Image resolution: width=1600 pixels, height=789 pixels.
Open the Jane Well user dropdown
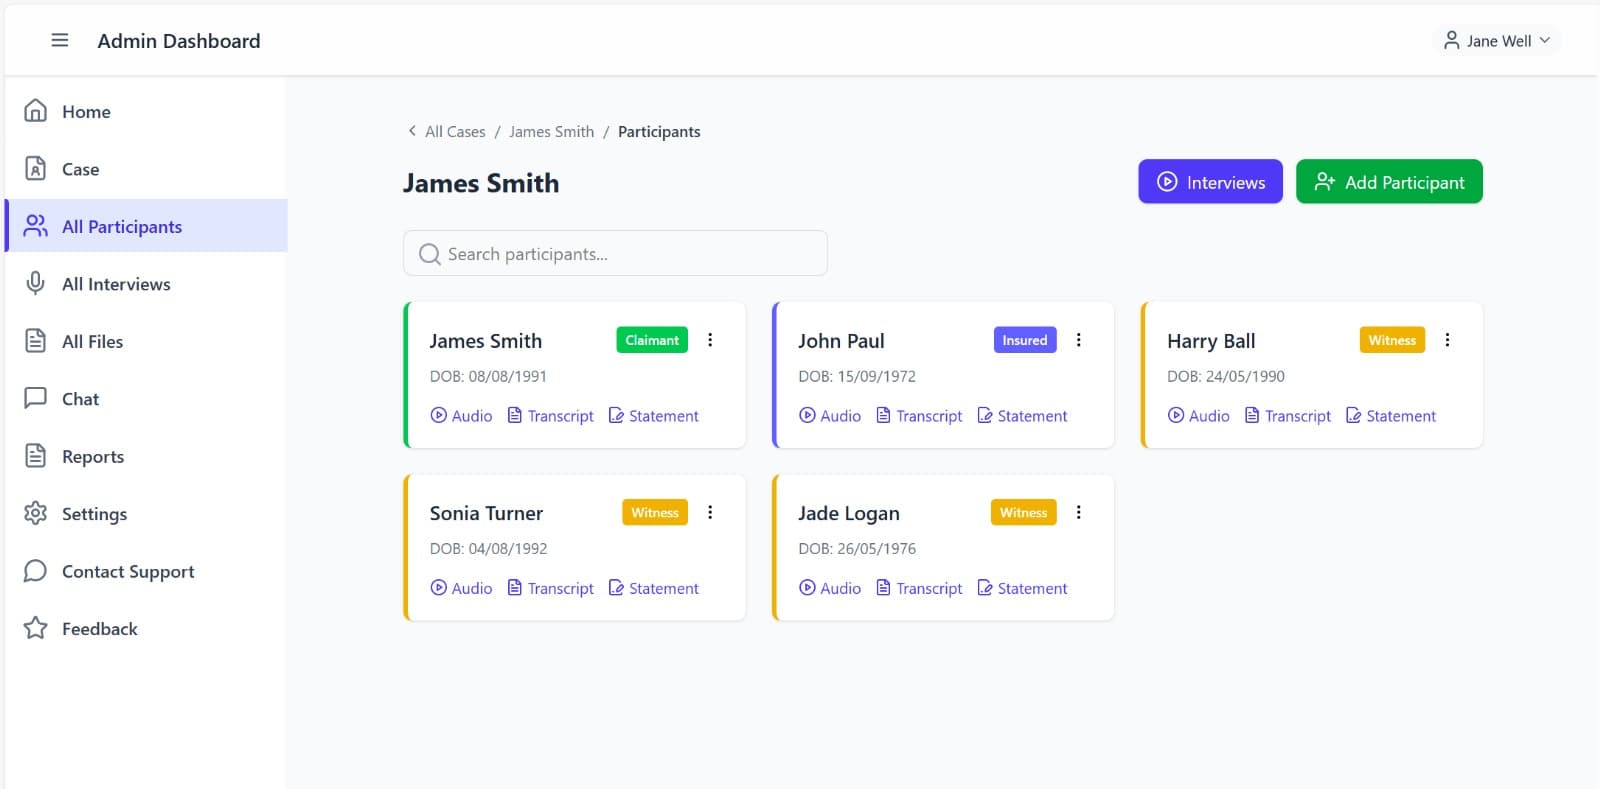(1496, 41)
